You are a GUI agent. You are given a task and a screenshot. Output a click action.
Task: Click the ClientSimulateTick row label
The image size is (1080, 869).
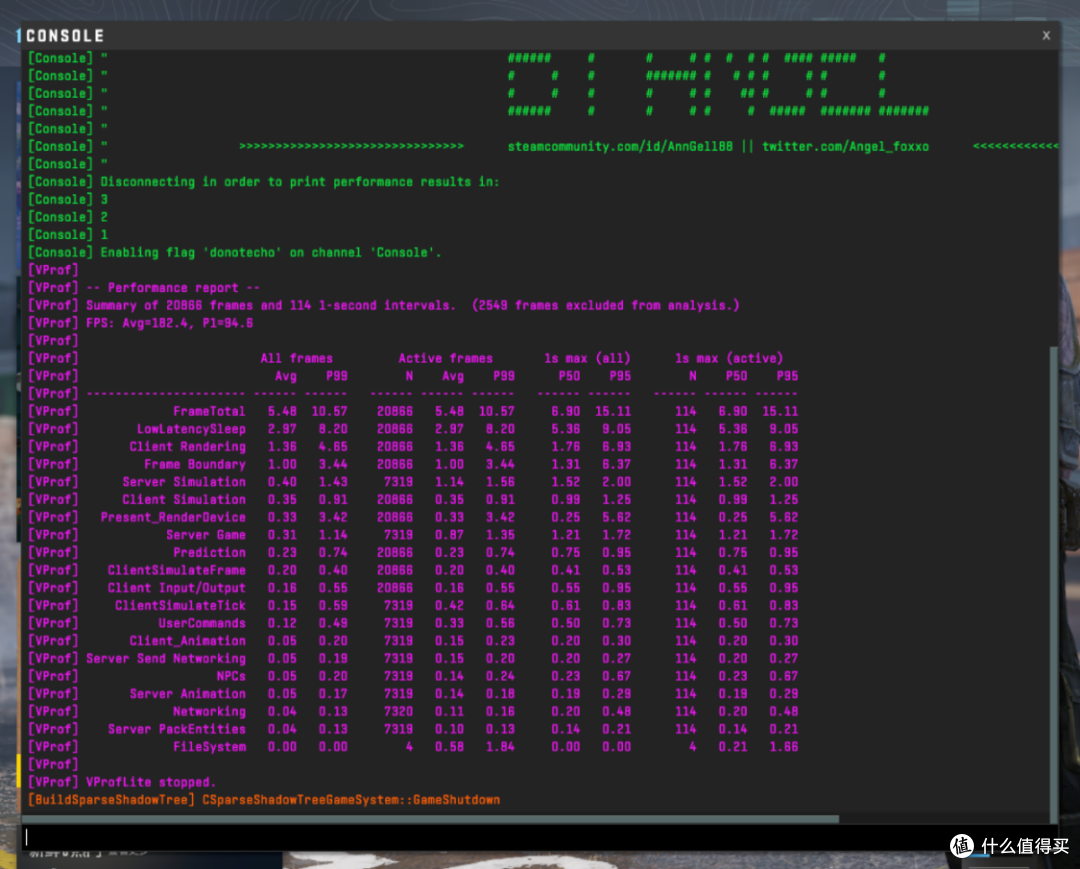180,606
